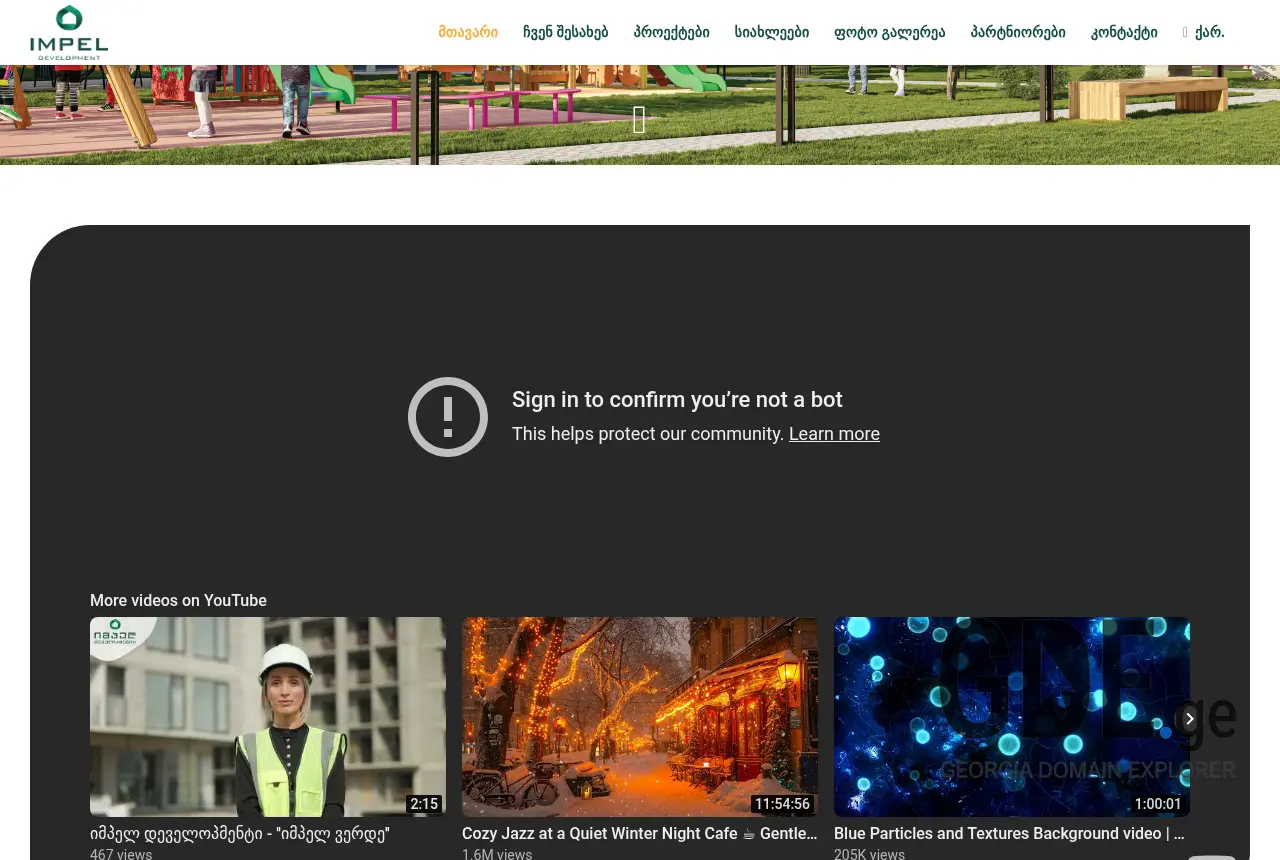The width and height of the screenshot is (1280, 860).
Task: Click the Impel Development logo
Action: (69, 32)
